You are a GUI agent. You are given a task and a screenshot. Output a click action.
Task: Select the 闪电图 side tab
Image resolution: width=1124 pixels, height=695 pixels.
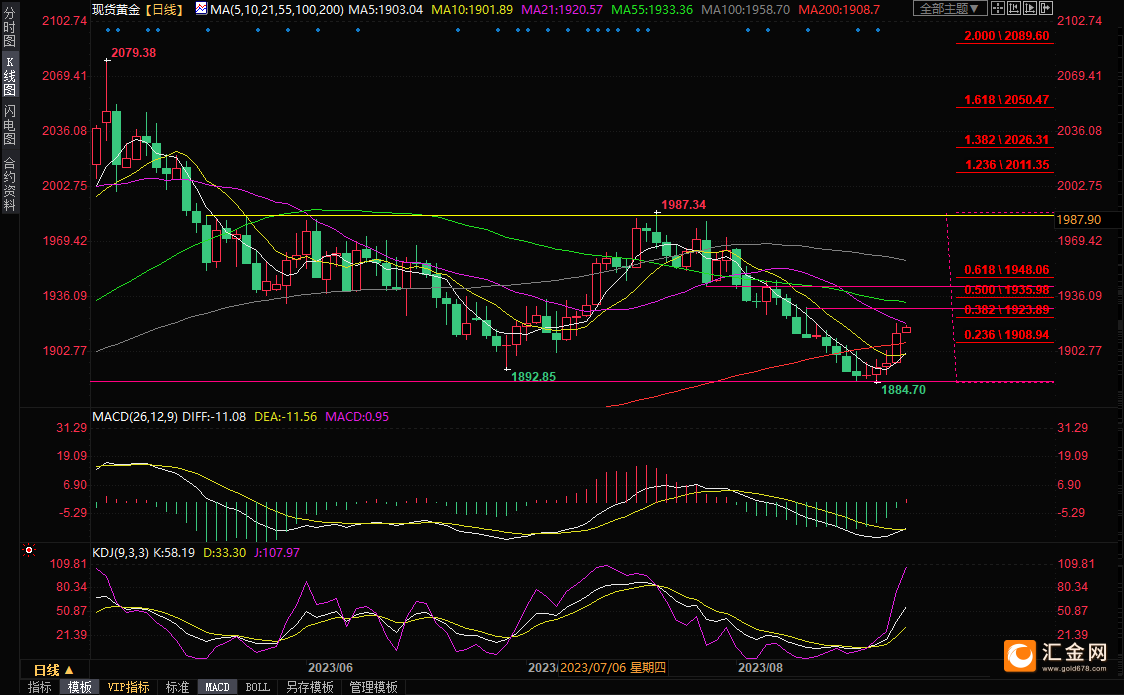9,125
